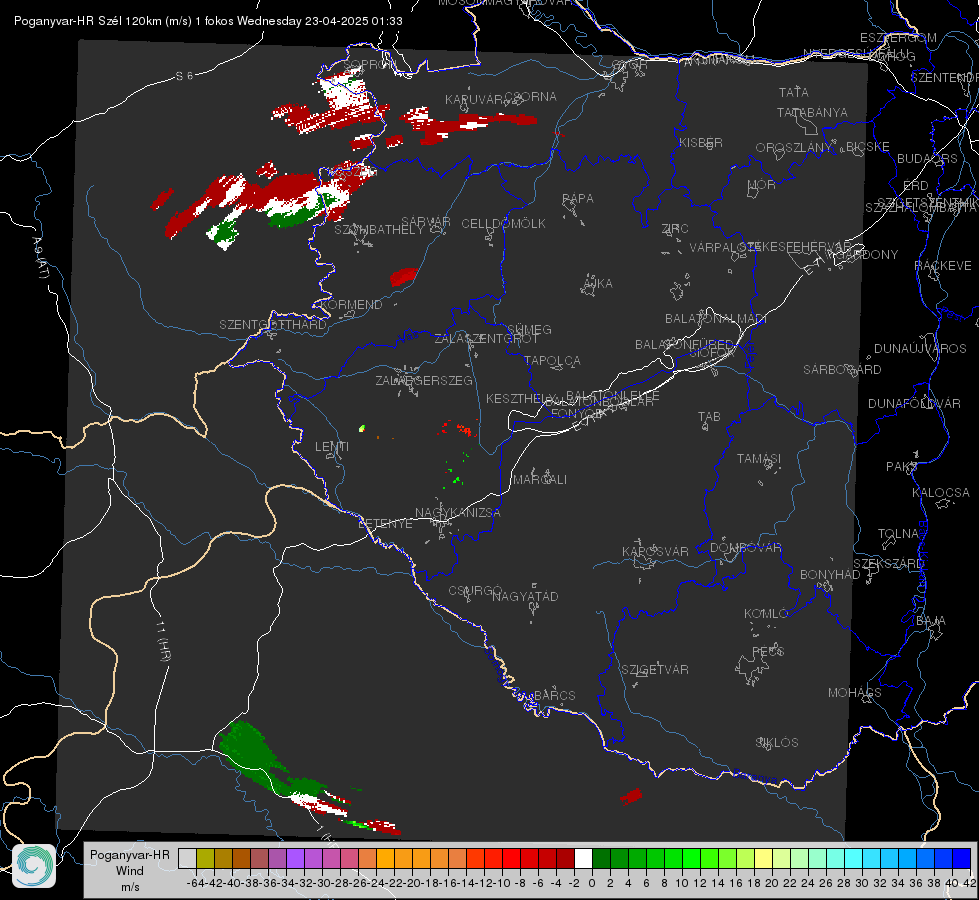Click the DOMBÓVÁR city label

[745, 548]
